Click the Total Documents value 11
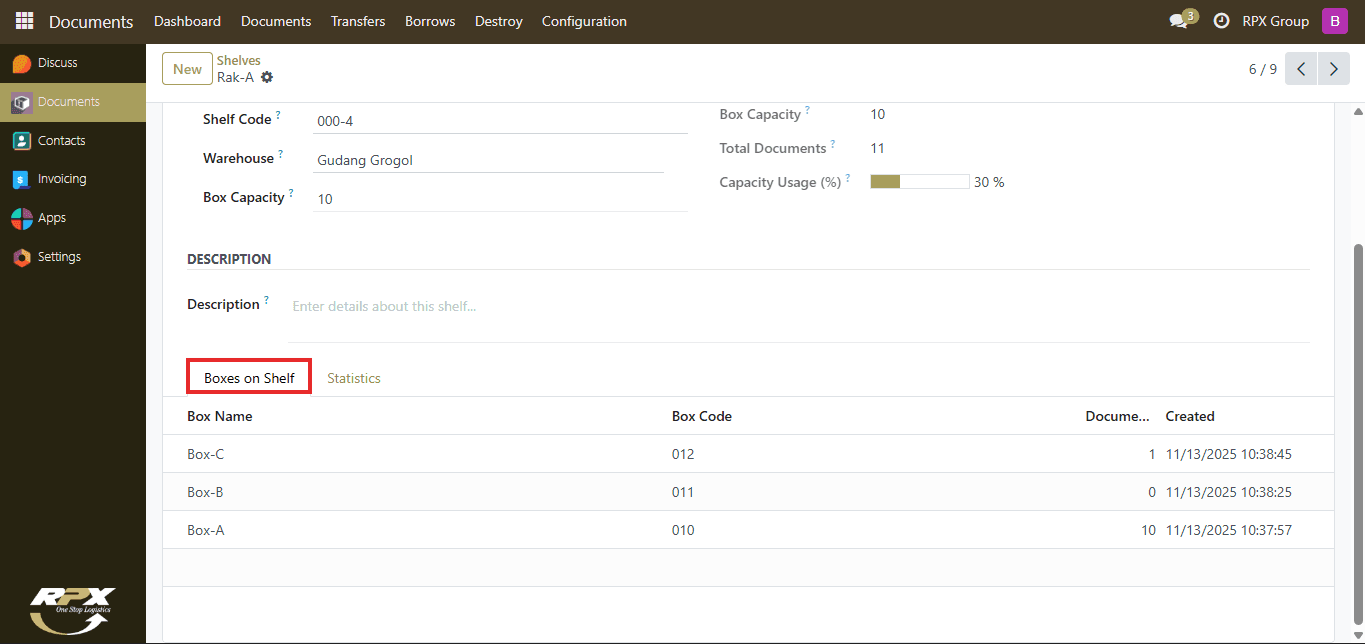The image size is (1365, 644). pos(877,148)
